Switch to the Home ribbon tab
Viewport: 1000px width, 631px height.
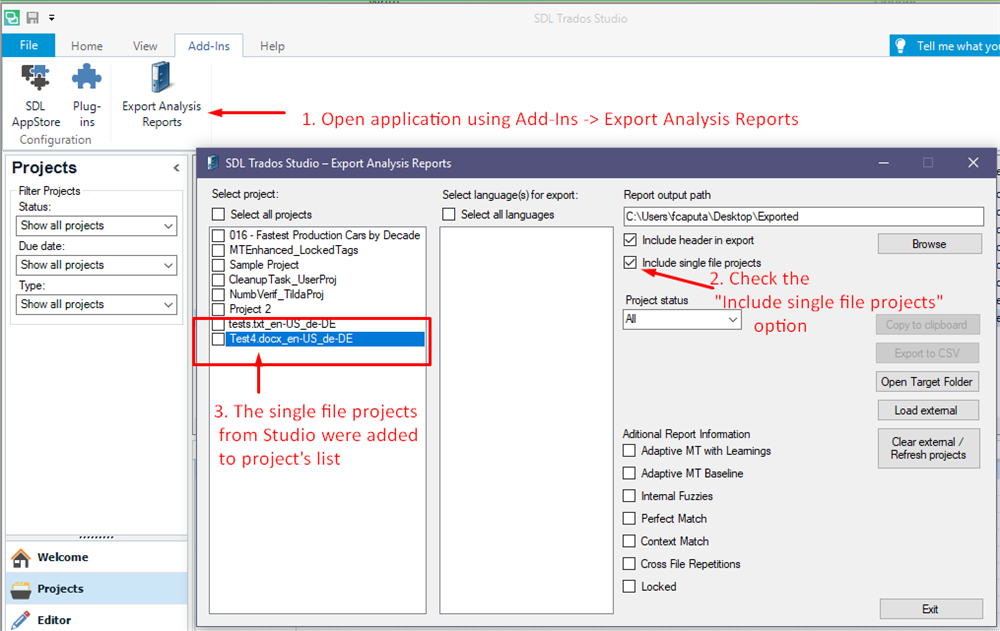coord(87,46)
